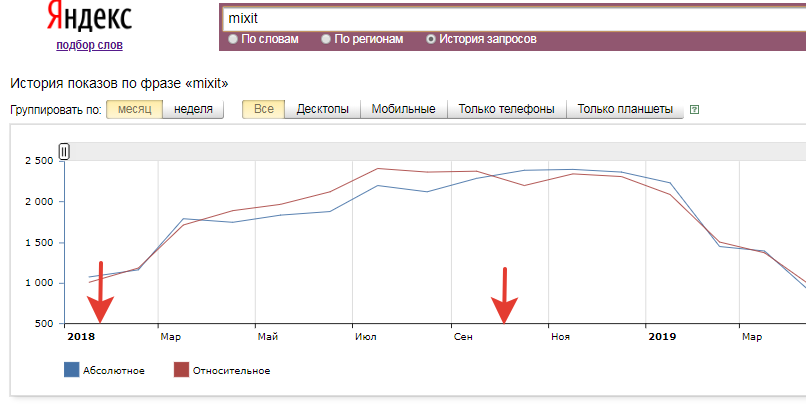Switch to the Только телефоны tab
The height and width of the screenshot is (409, 806).
[506, 109]
